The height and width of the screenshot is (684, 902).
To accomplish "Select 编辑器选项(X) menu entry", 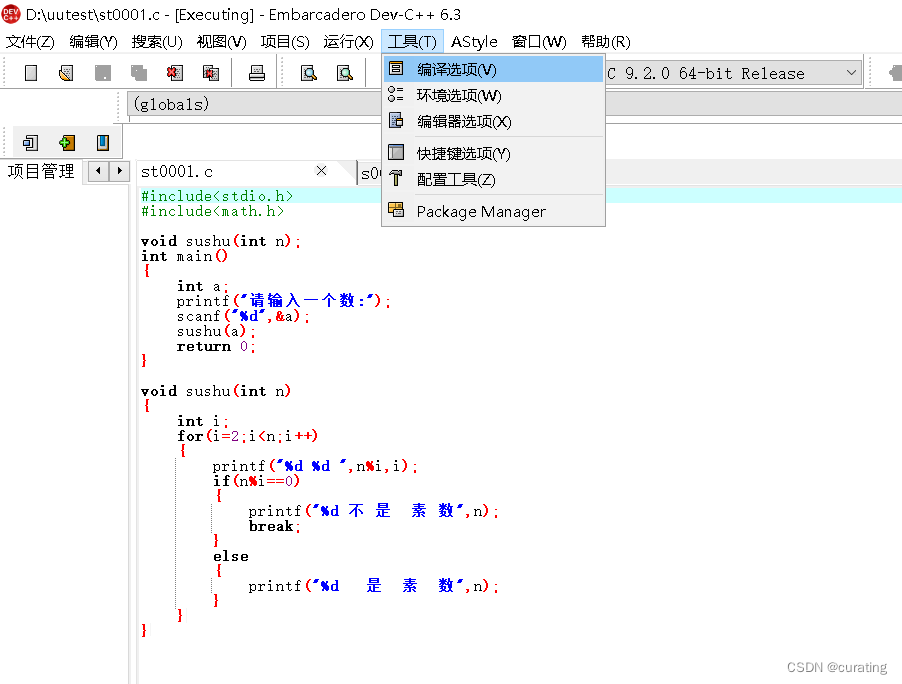I will coord(493,121).
